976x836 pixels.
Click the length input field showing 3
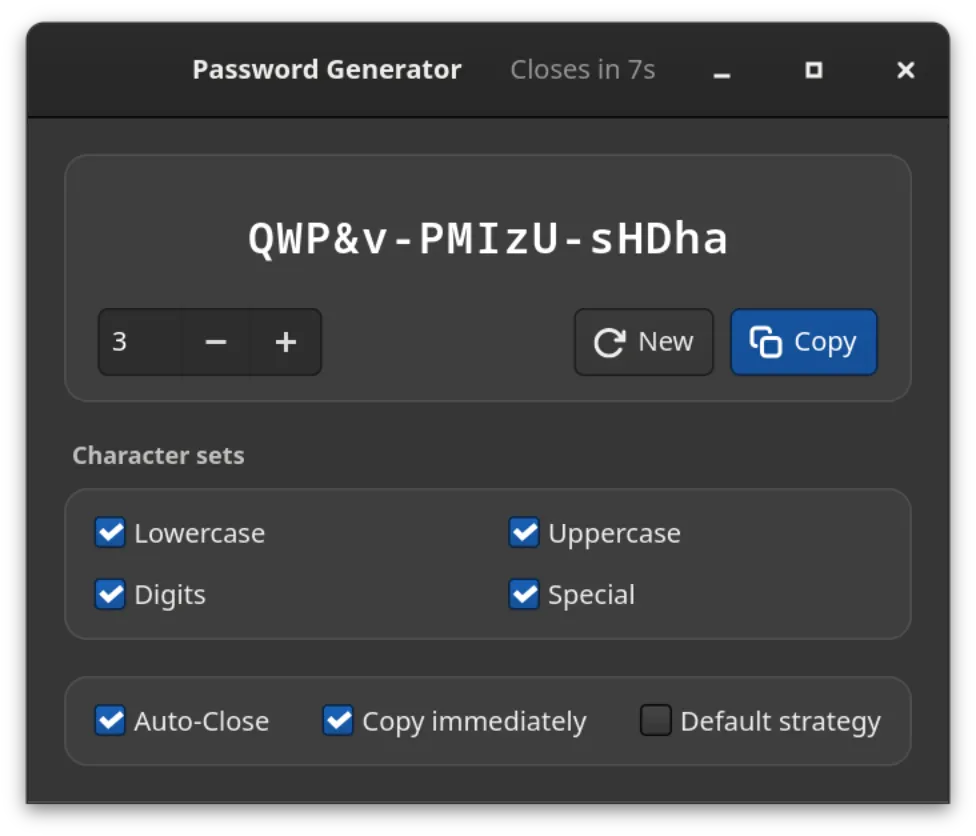[x=141, y=342]
